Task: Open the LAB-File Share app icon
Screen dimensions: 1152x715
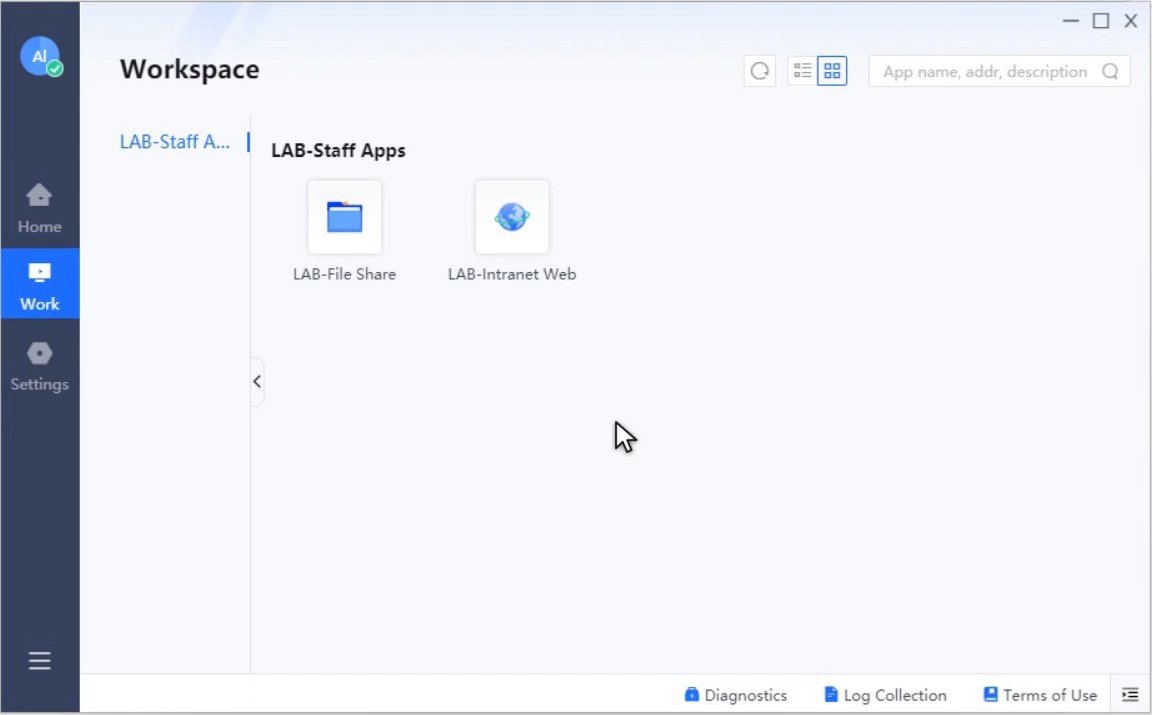Action: [x=345, y=217]
